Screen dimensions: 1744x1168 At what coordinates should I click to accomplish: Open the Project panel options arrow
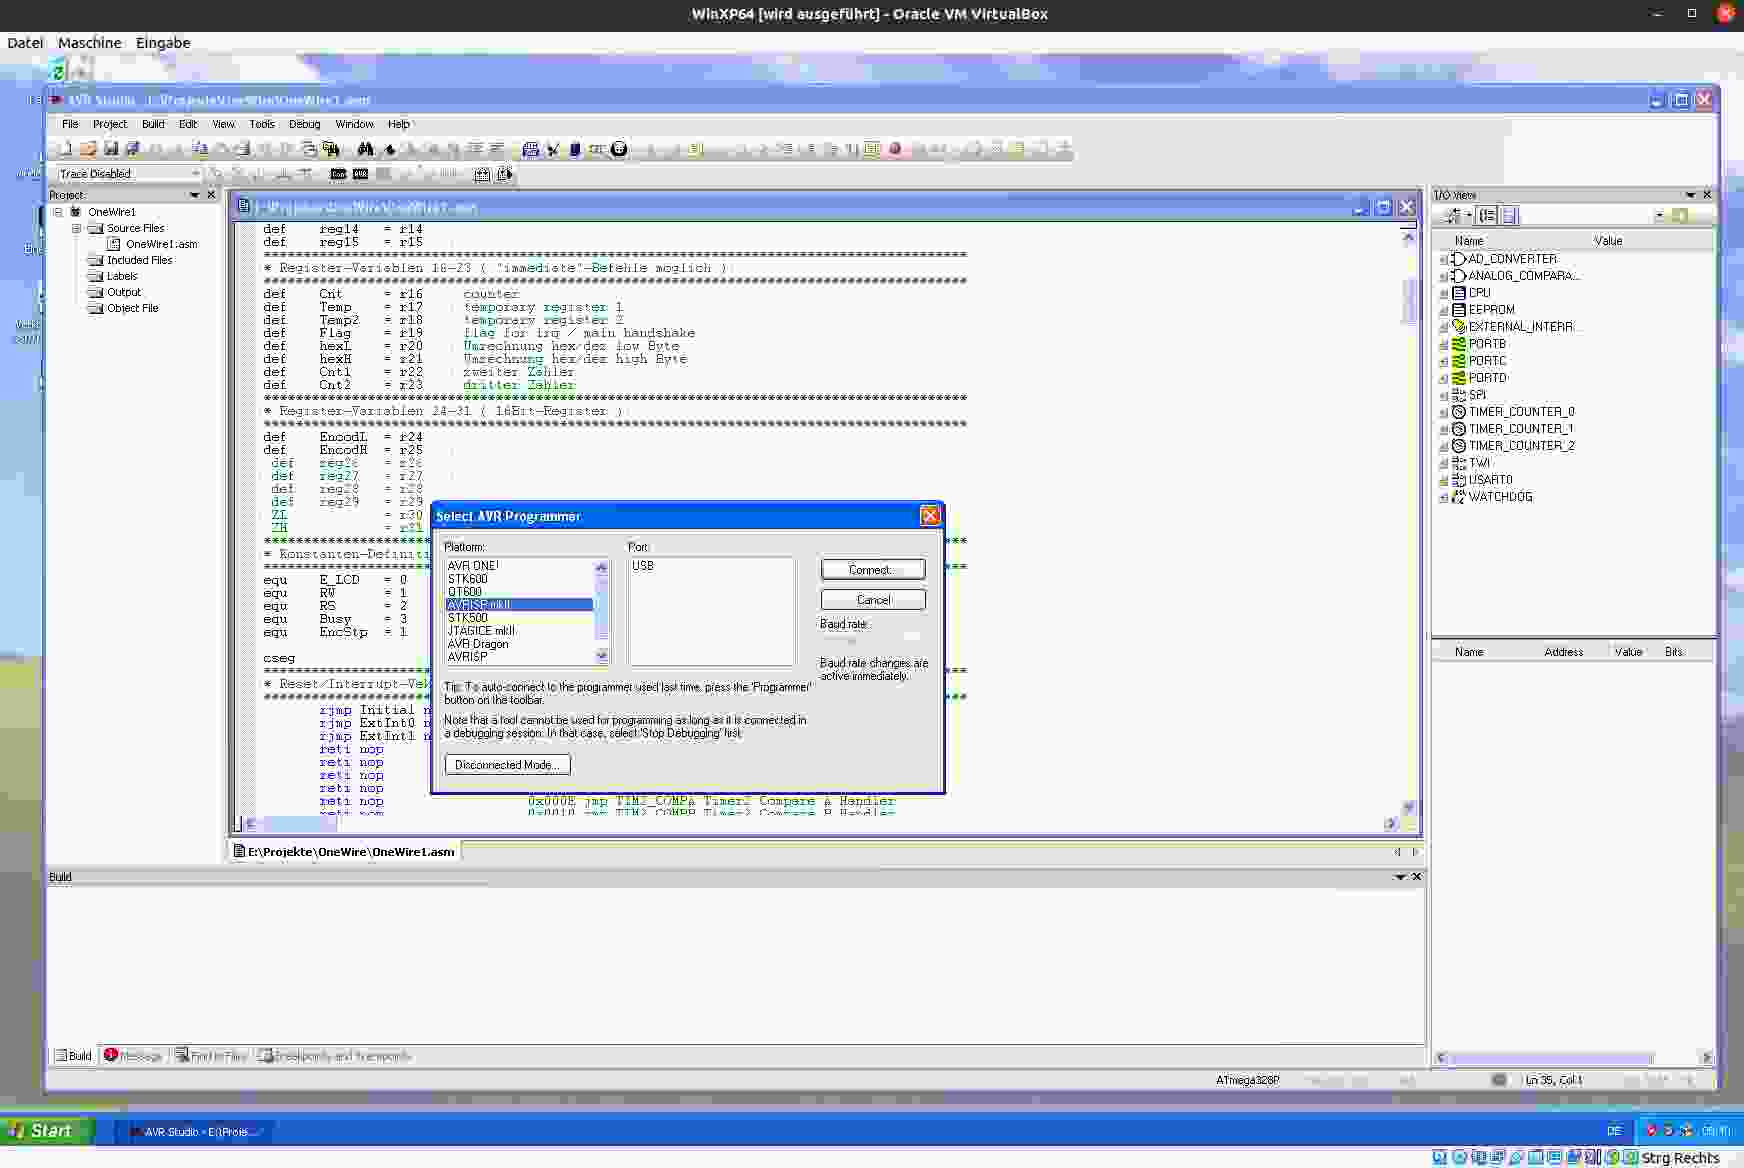click(x=194, y=195)
